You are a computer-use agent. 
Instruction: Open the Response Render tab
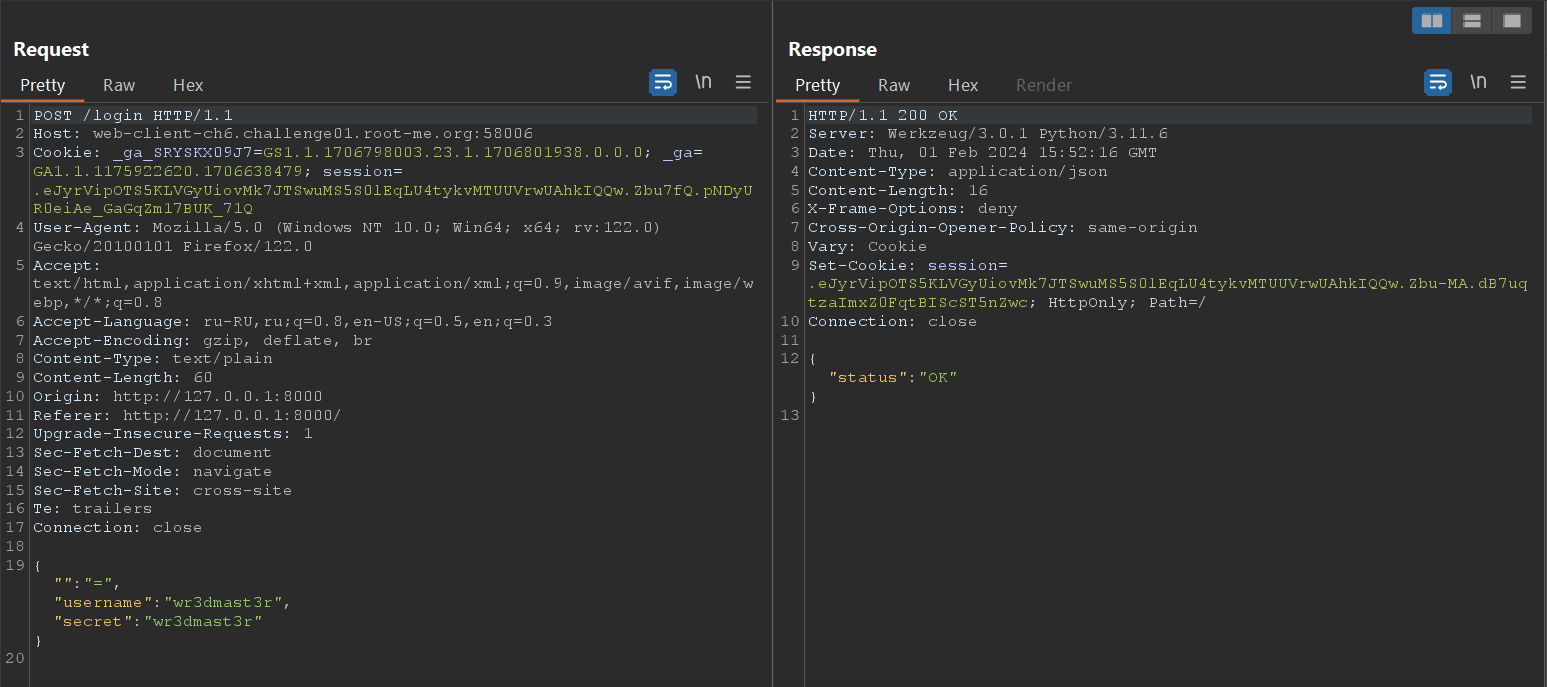pos(1044,85)
